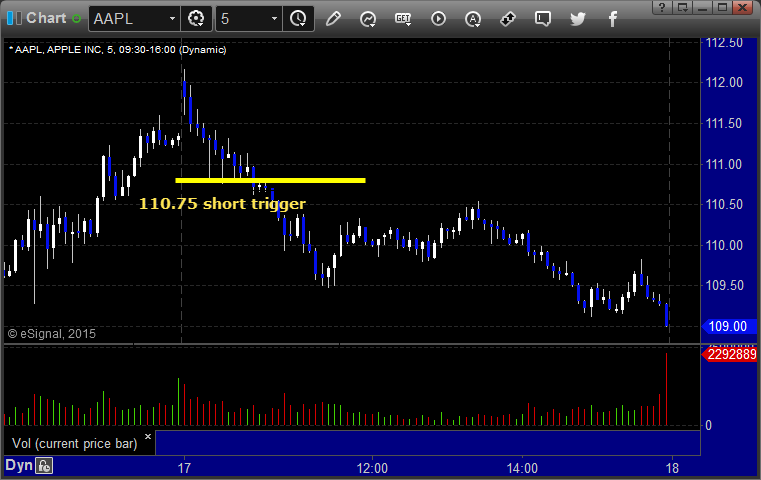761x480 pixels.
Task: Click the 110.00 price axis label
Action: coord(724,245)
